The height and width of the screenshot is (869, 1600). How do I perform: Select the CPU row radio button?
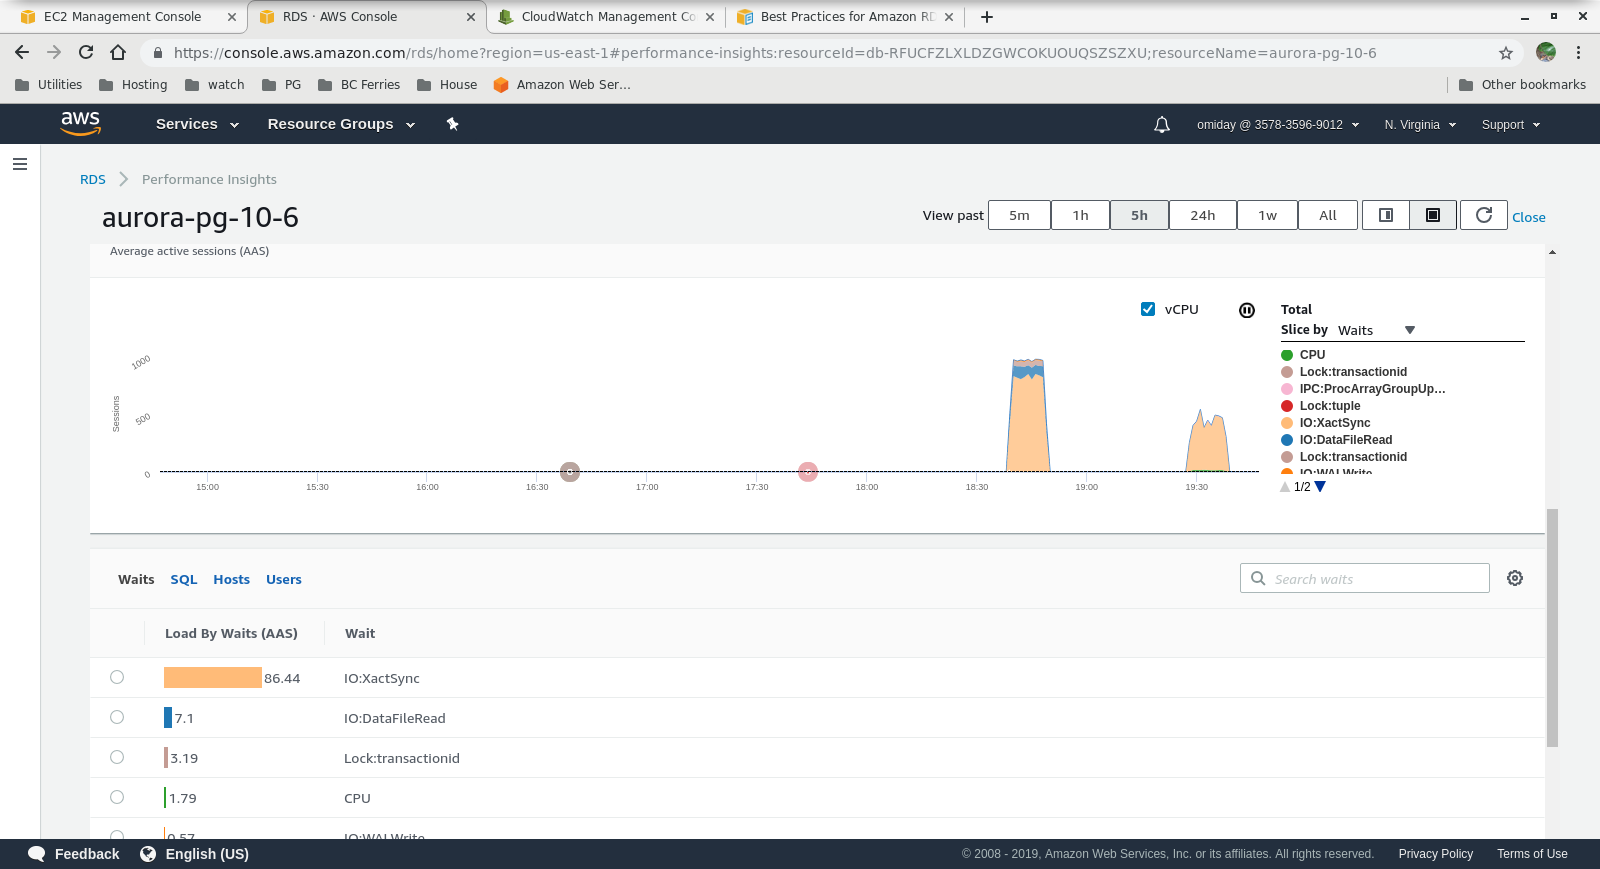pos(117,797)
